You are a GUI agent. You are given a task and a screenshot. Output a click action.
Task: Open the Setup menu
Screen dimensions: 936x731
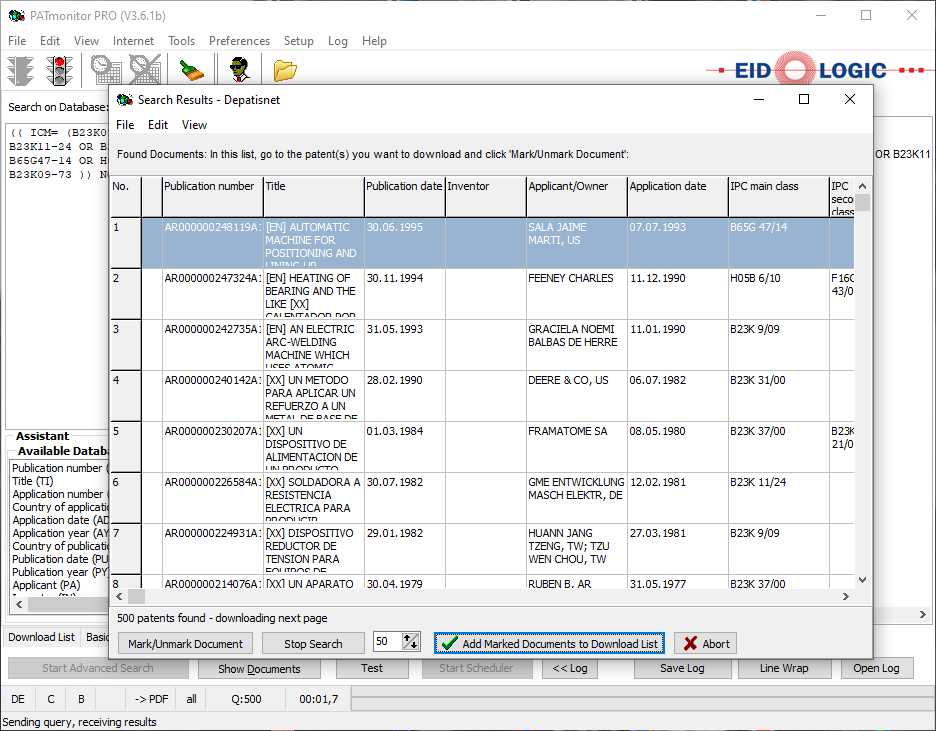tap(298, 41)
